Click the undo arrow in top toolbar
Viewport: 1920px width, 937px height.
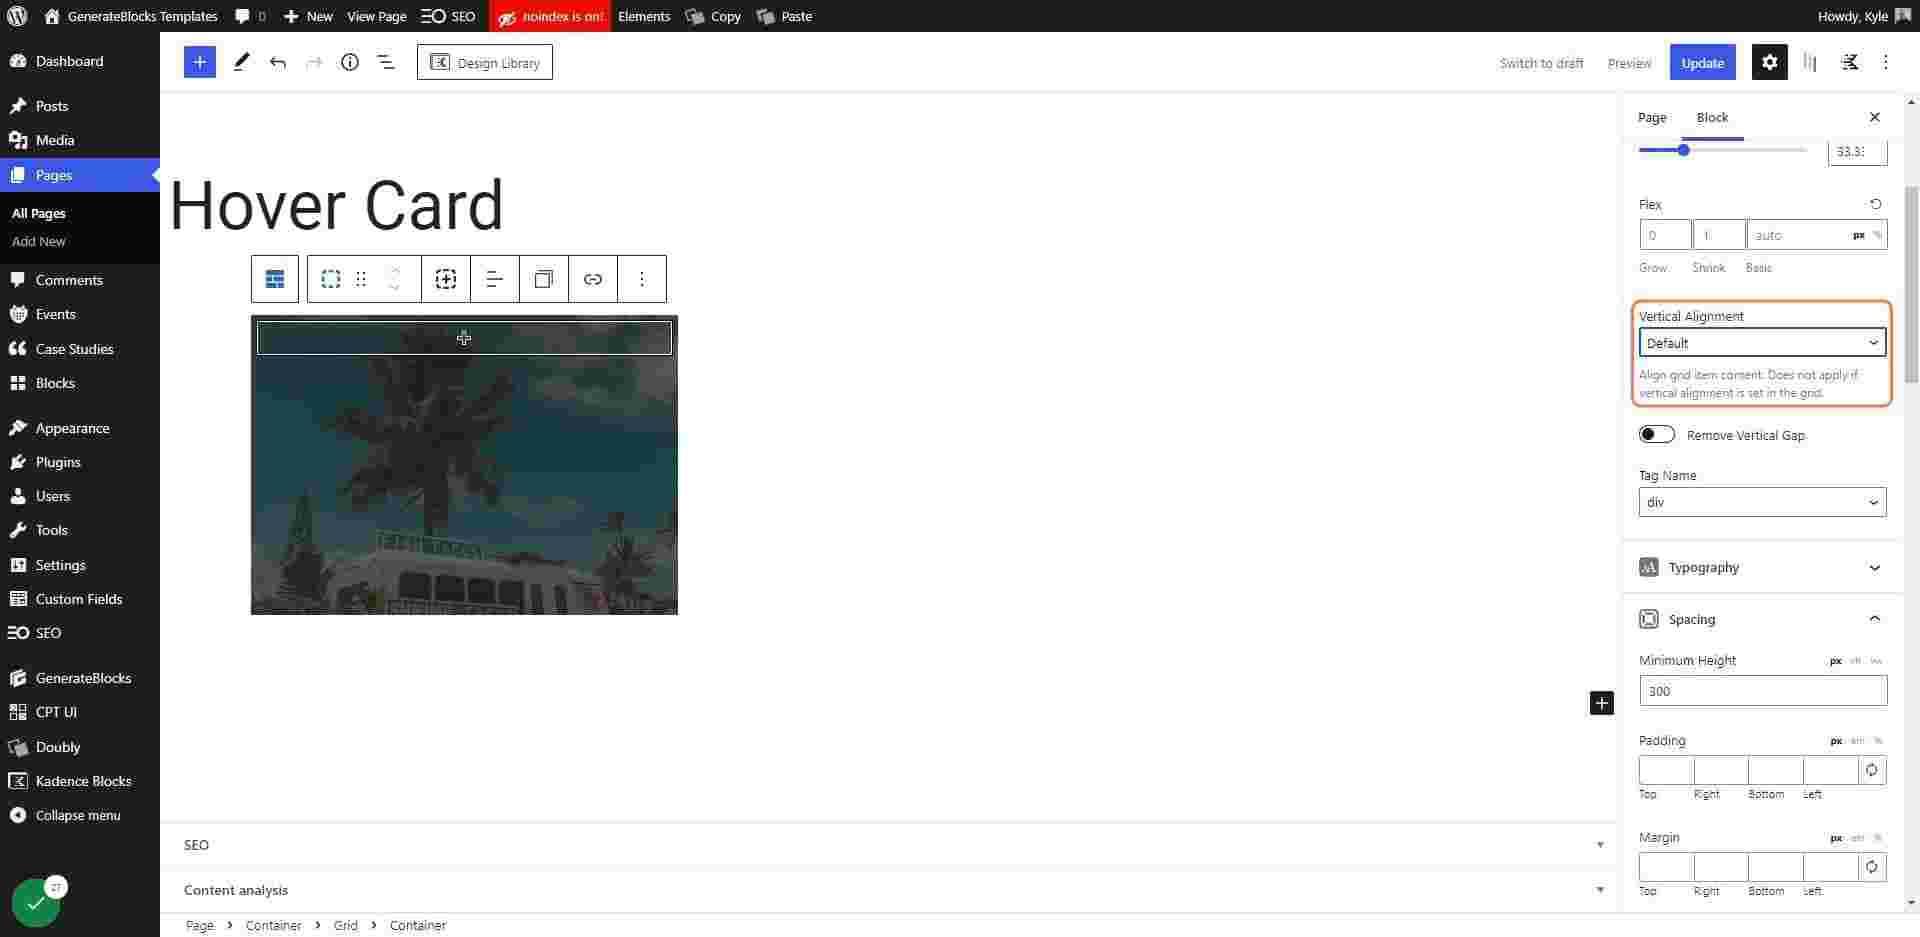278,62
